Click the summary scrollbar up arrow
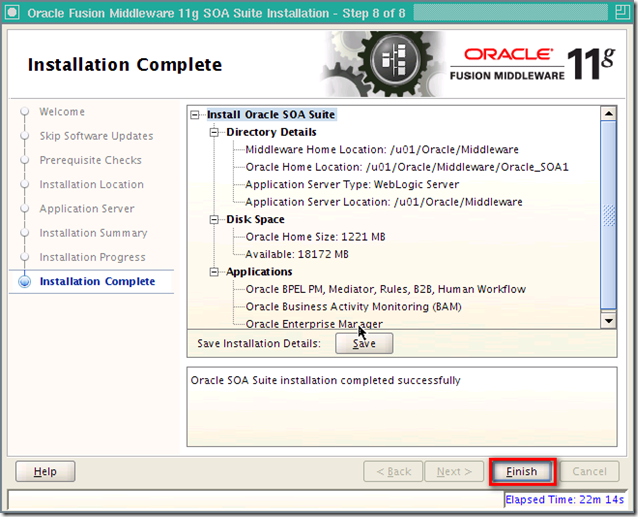 (609, 113)
